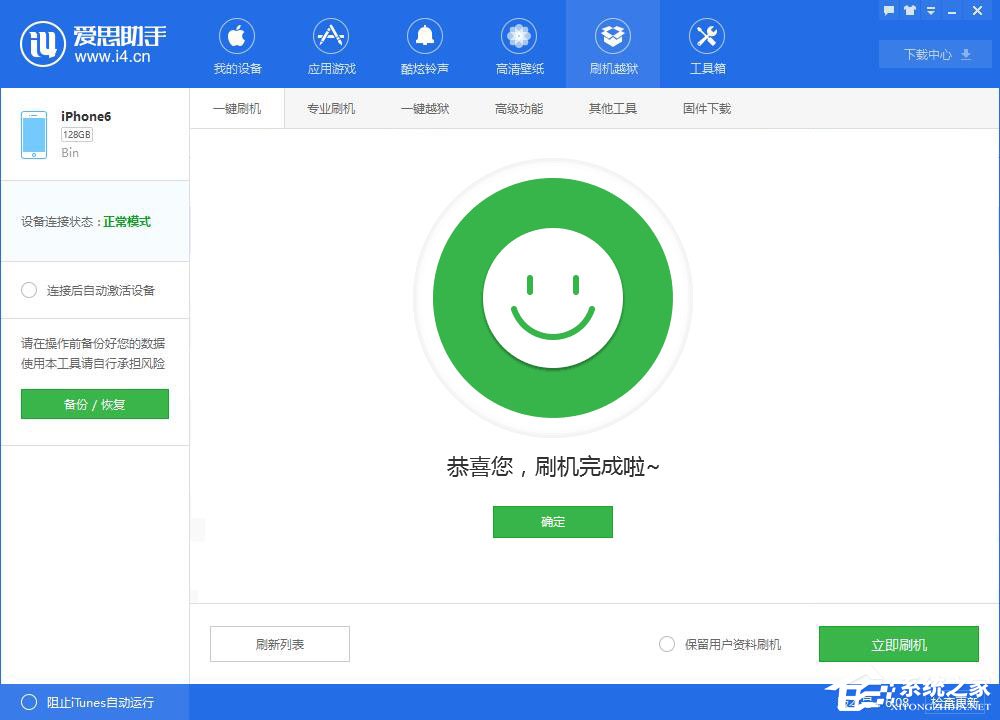
Task: Click the 确定 confirm button
Action: [552, 521]
